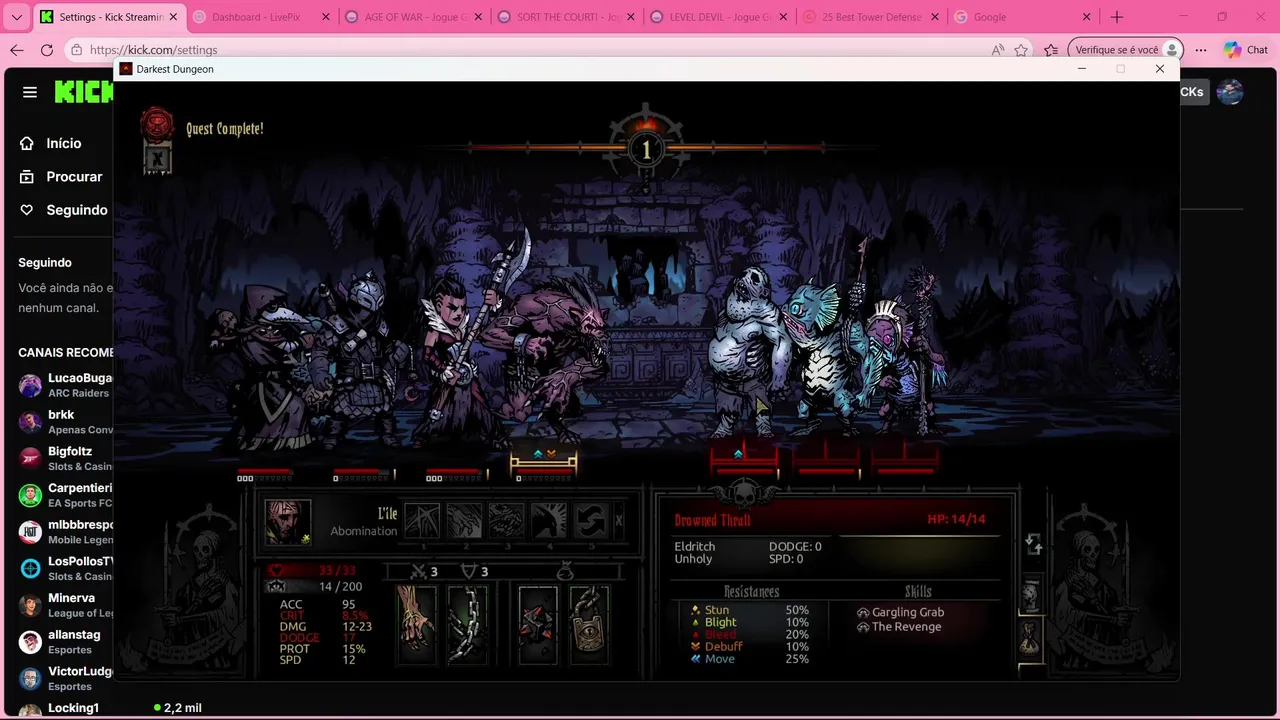Select the padlock trinket slot
The image size is (1280, 720).
point(589,624)
